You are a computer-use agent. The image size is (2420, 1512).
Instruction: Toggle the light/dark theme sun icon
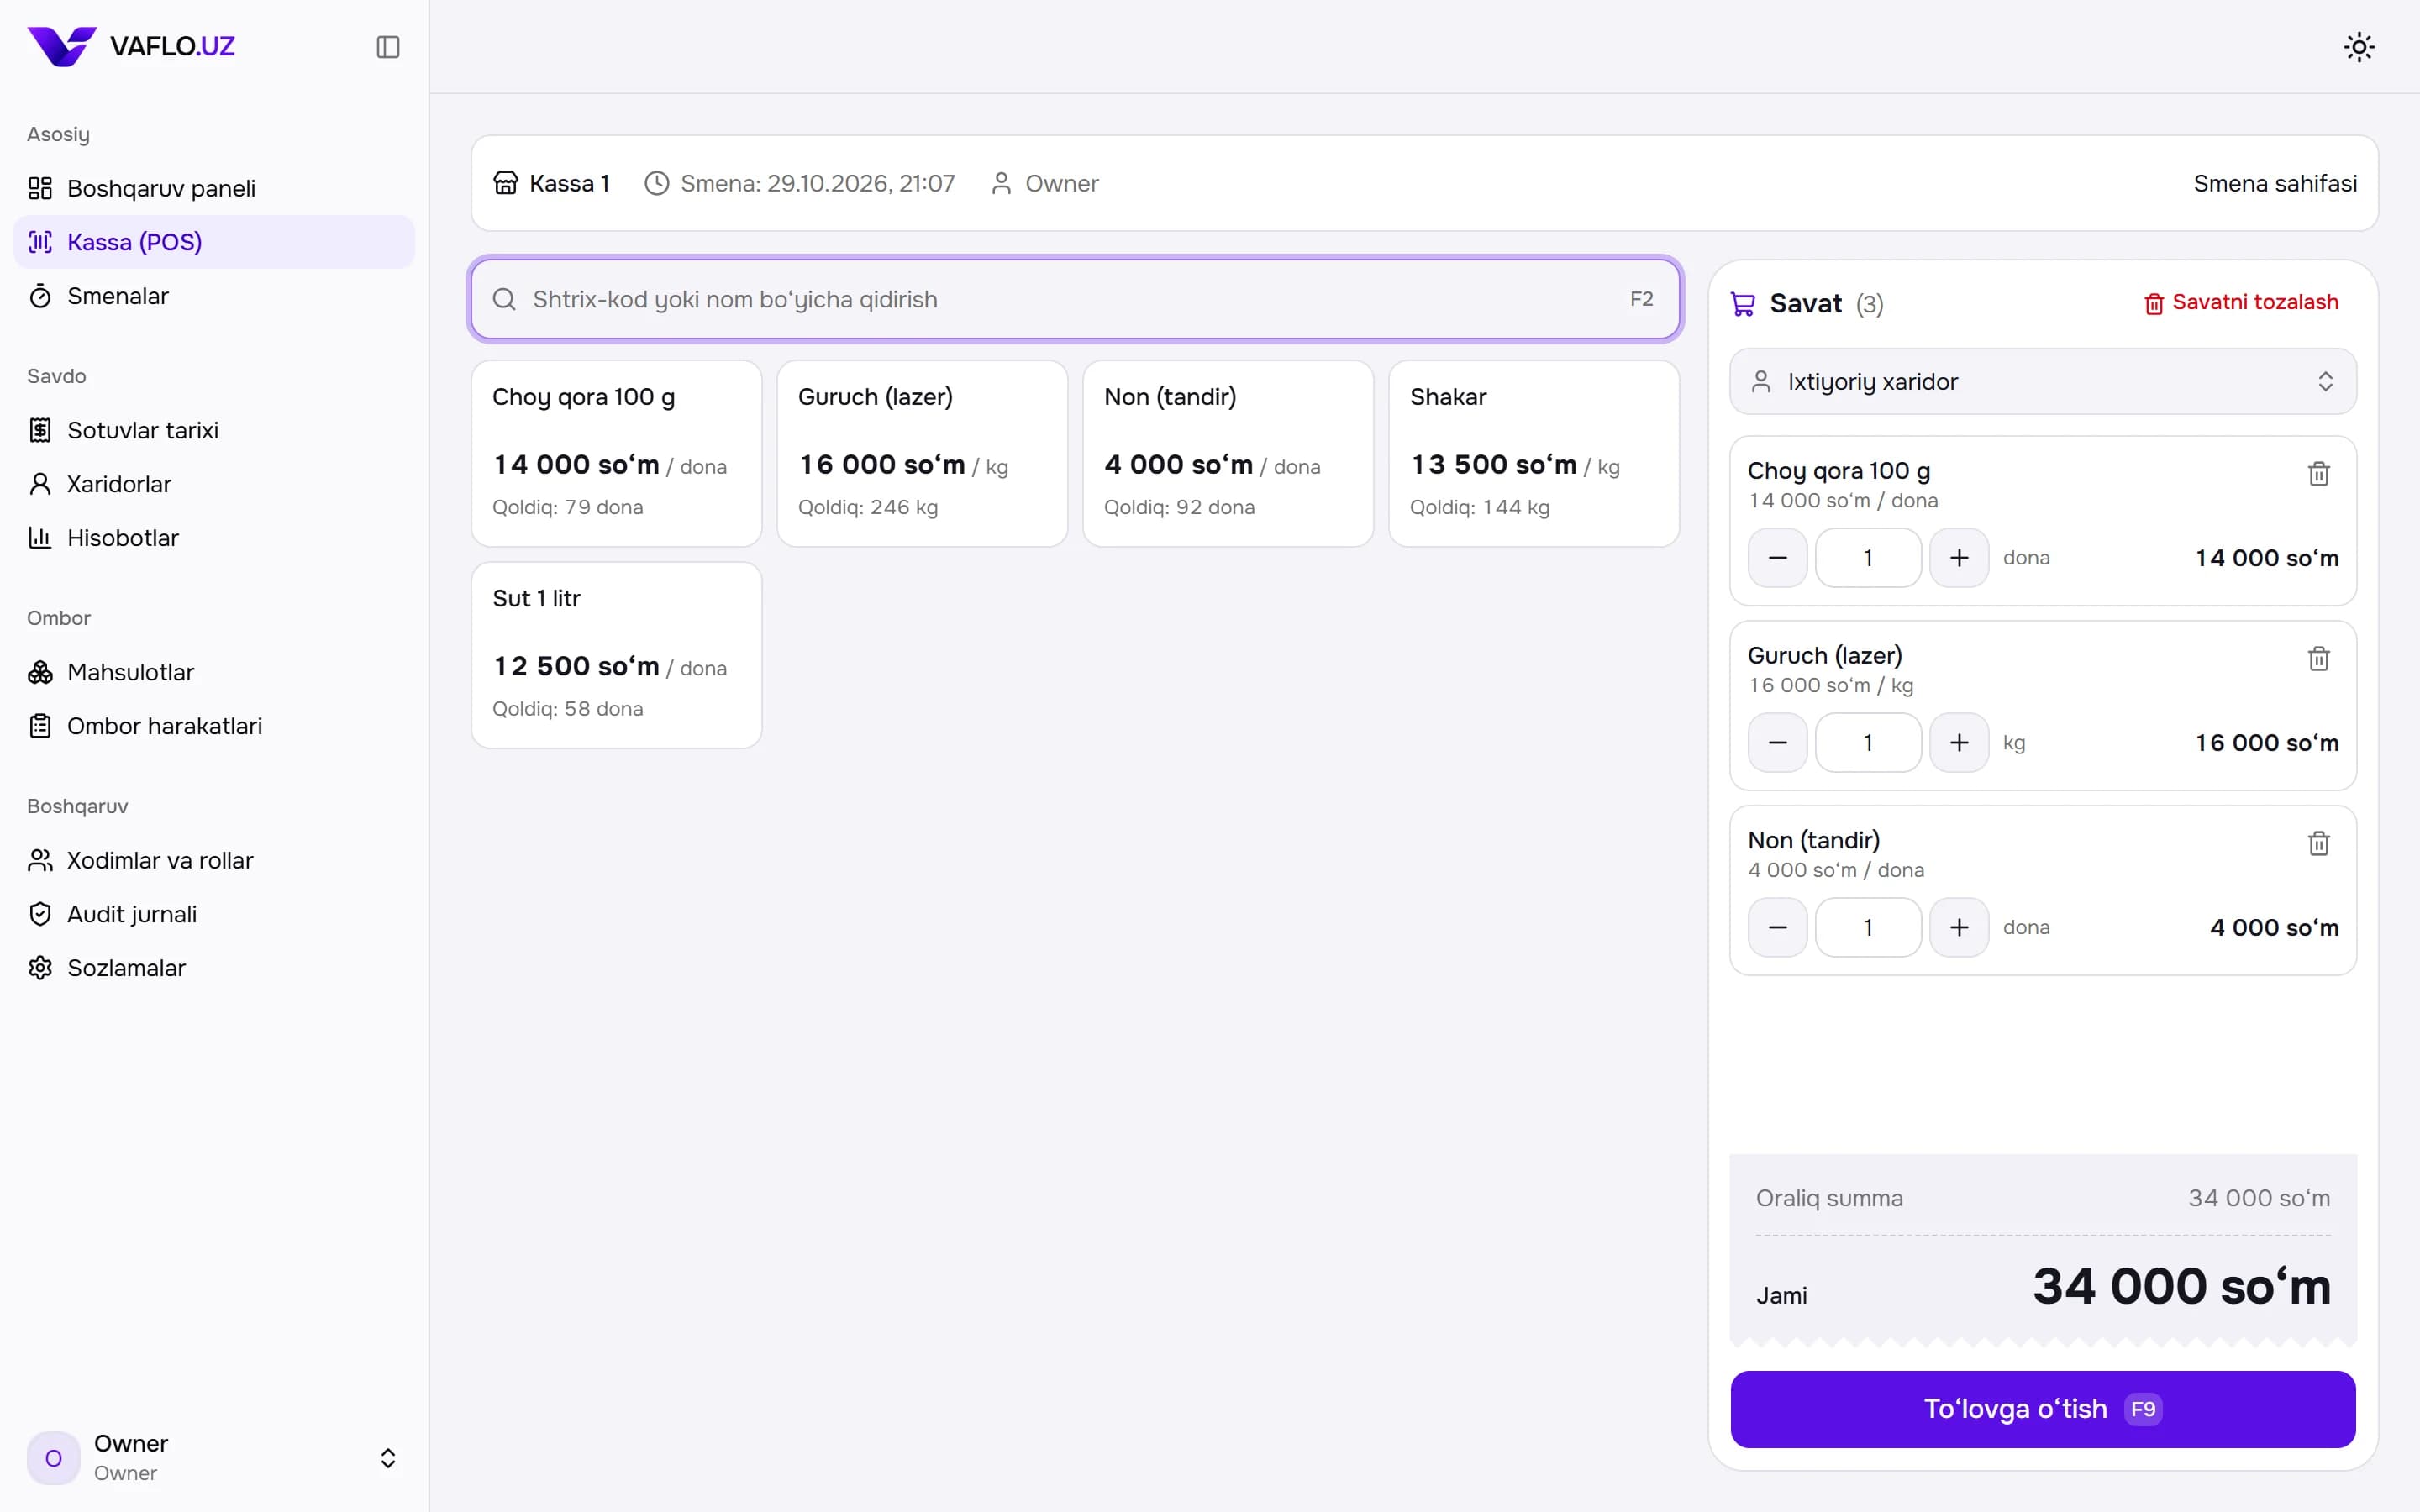tap(2359, 47)
